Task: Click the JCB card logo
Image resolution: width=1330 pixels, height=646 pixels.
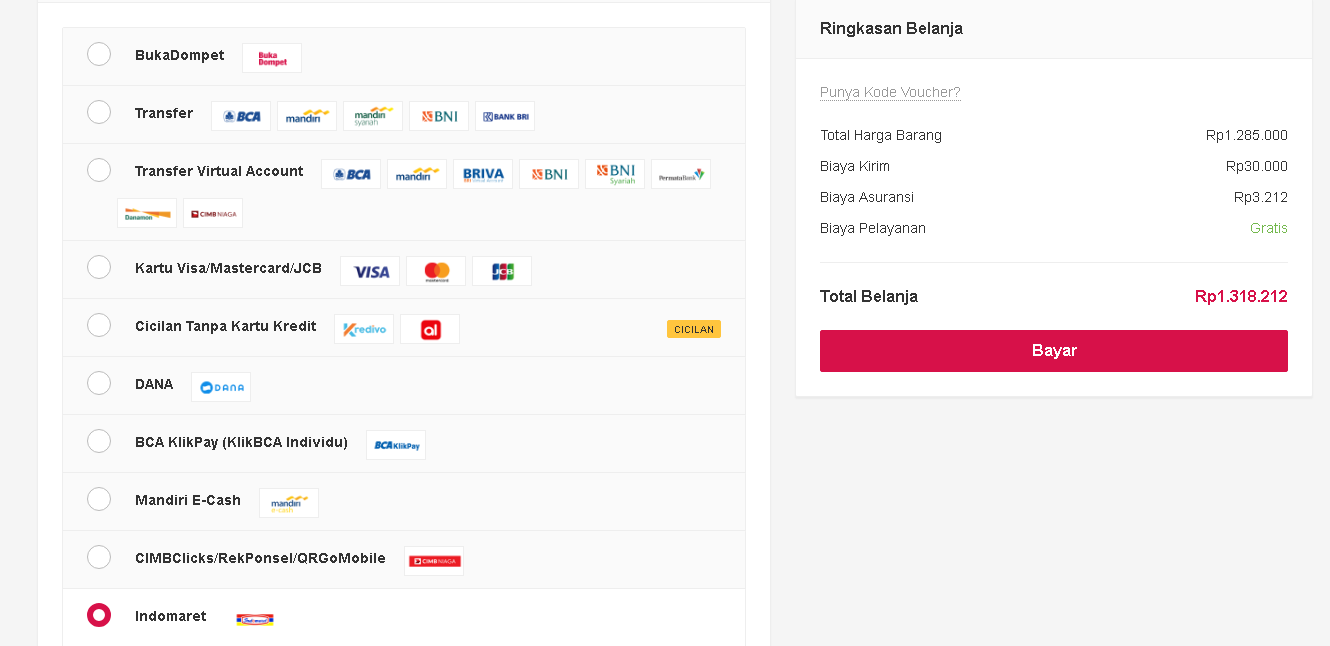Action: [502, 271]
